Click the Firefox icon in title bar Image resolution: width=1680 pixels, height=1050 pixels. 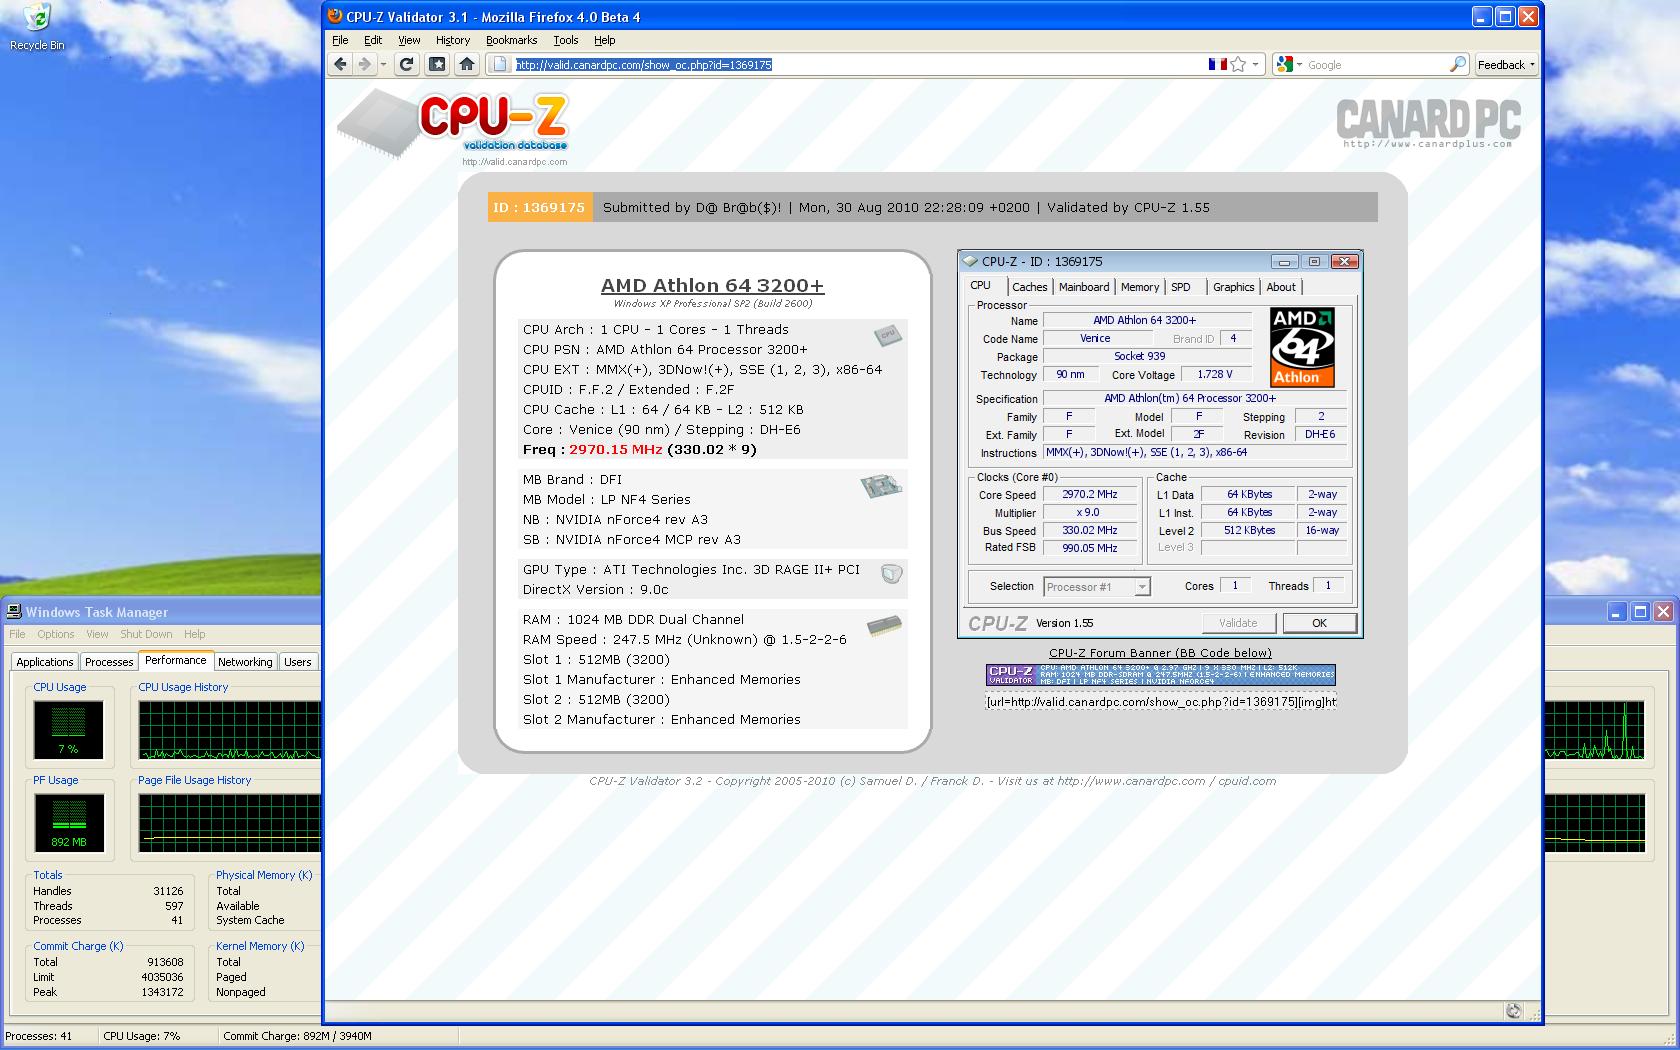[337, 16]
